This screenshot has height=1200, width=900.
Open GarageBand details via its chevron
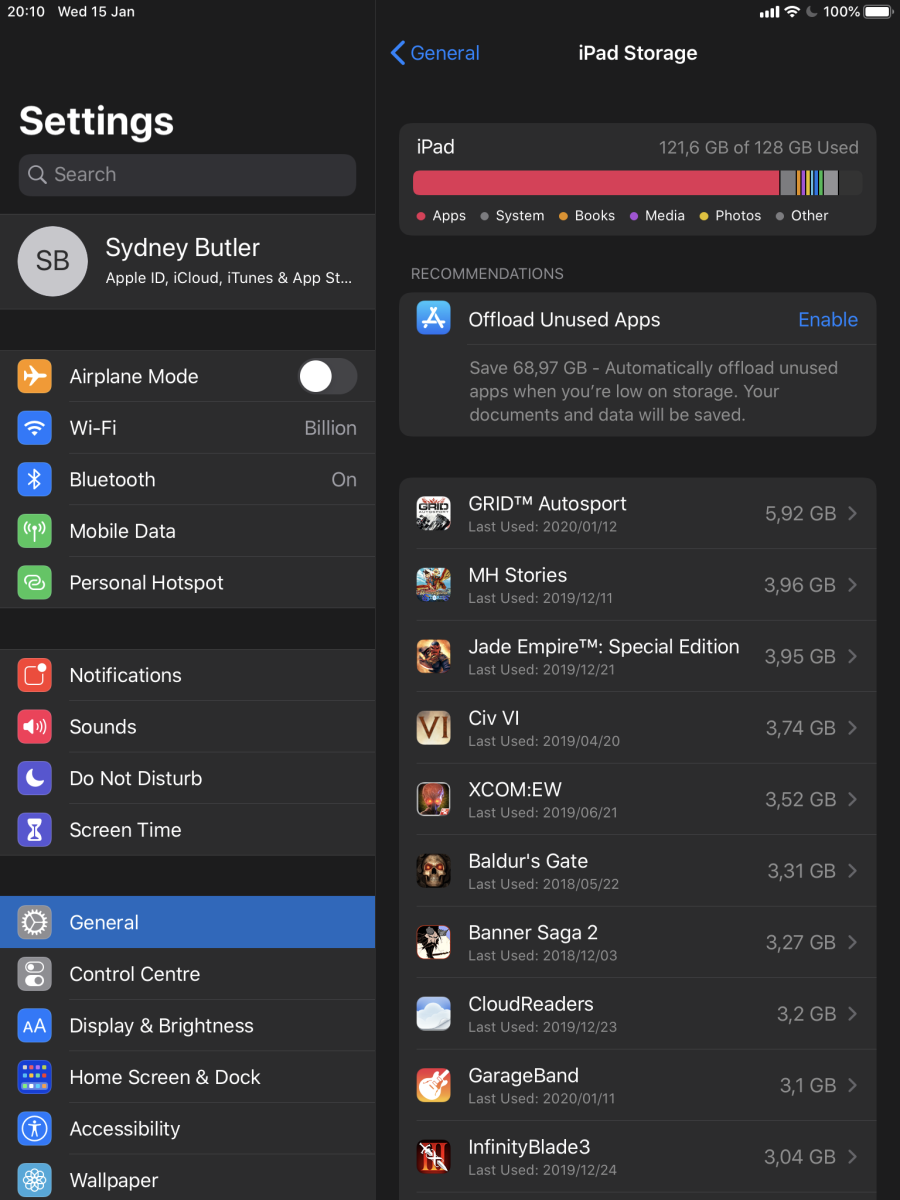point(853,1085)
